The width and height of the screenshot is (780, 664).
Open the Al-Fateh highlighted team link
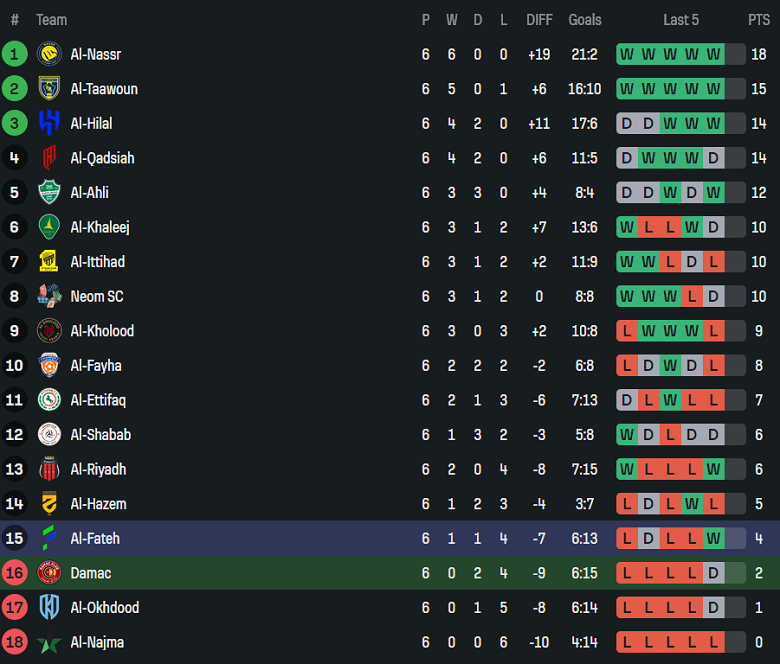click(95, 539)
